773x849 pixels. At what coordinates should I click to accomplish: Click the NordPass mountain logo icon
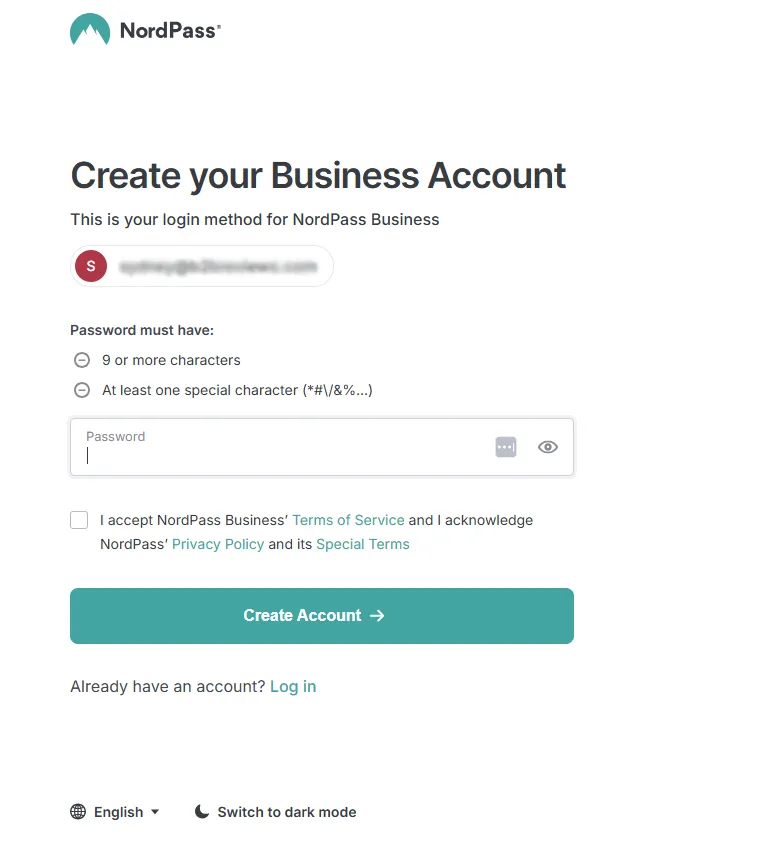(x=90, y=30)
